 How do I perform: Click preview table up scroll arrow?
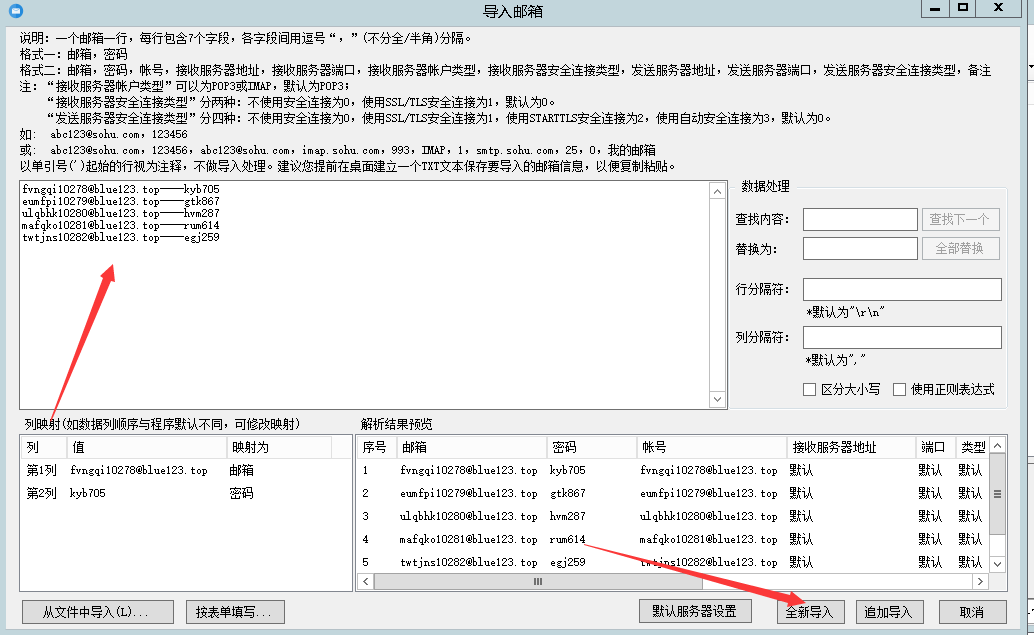998,446
